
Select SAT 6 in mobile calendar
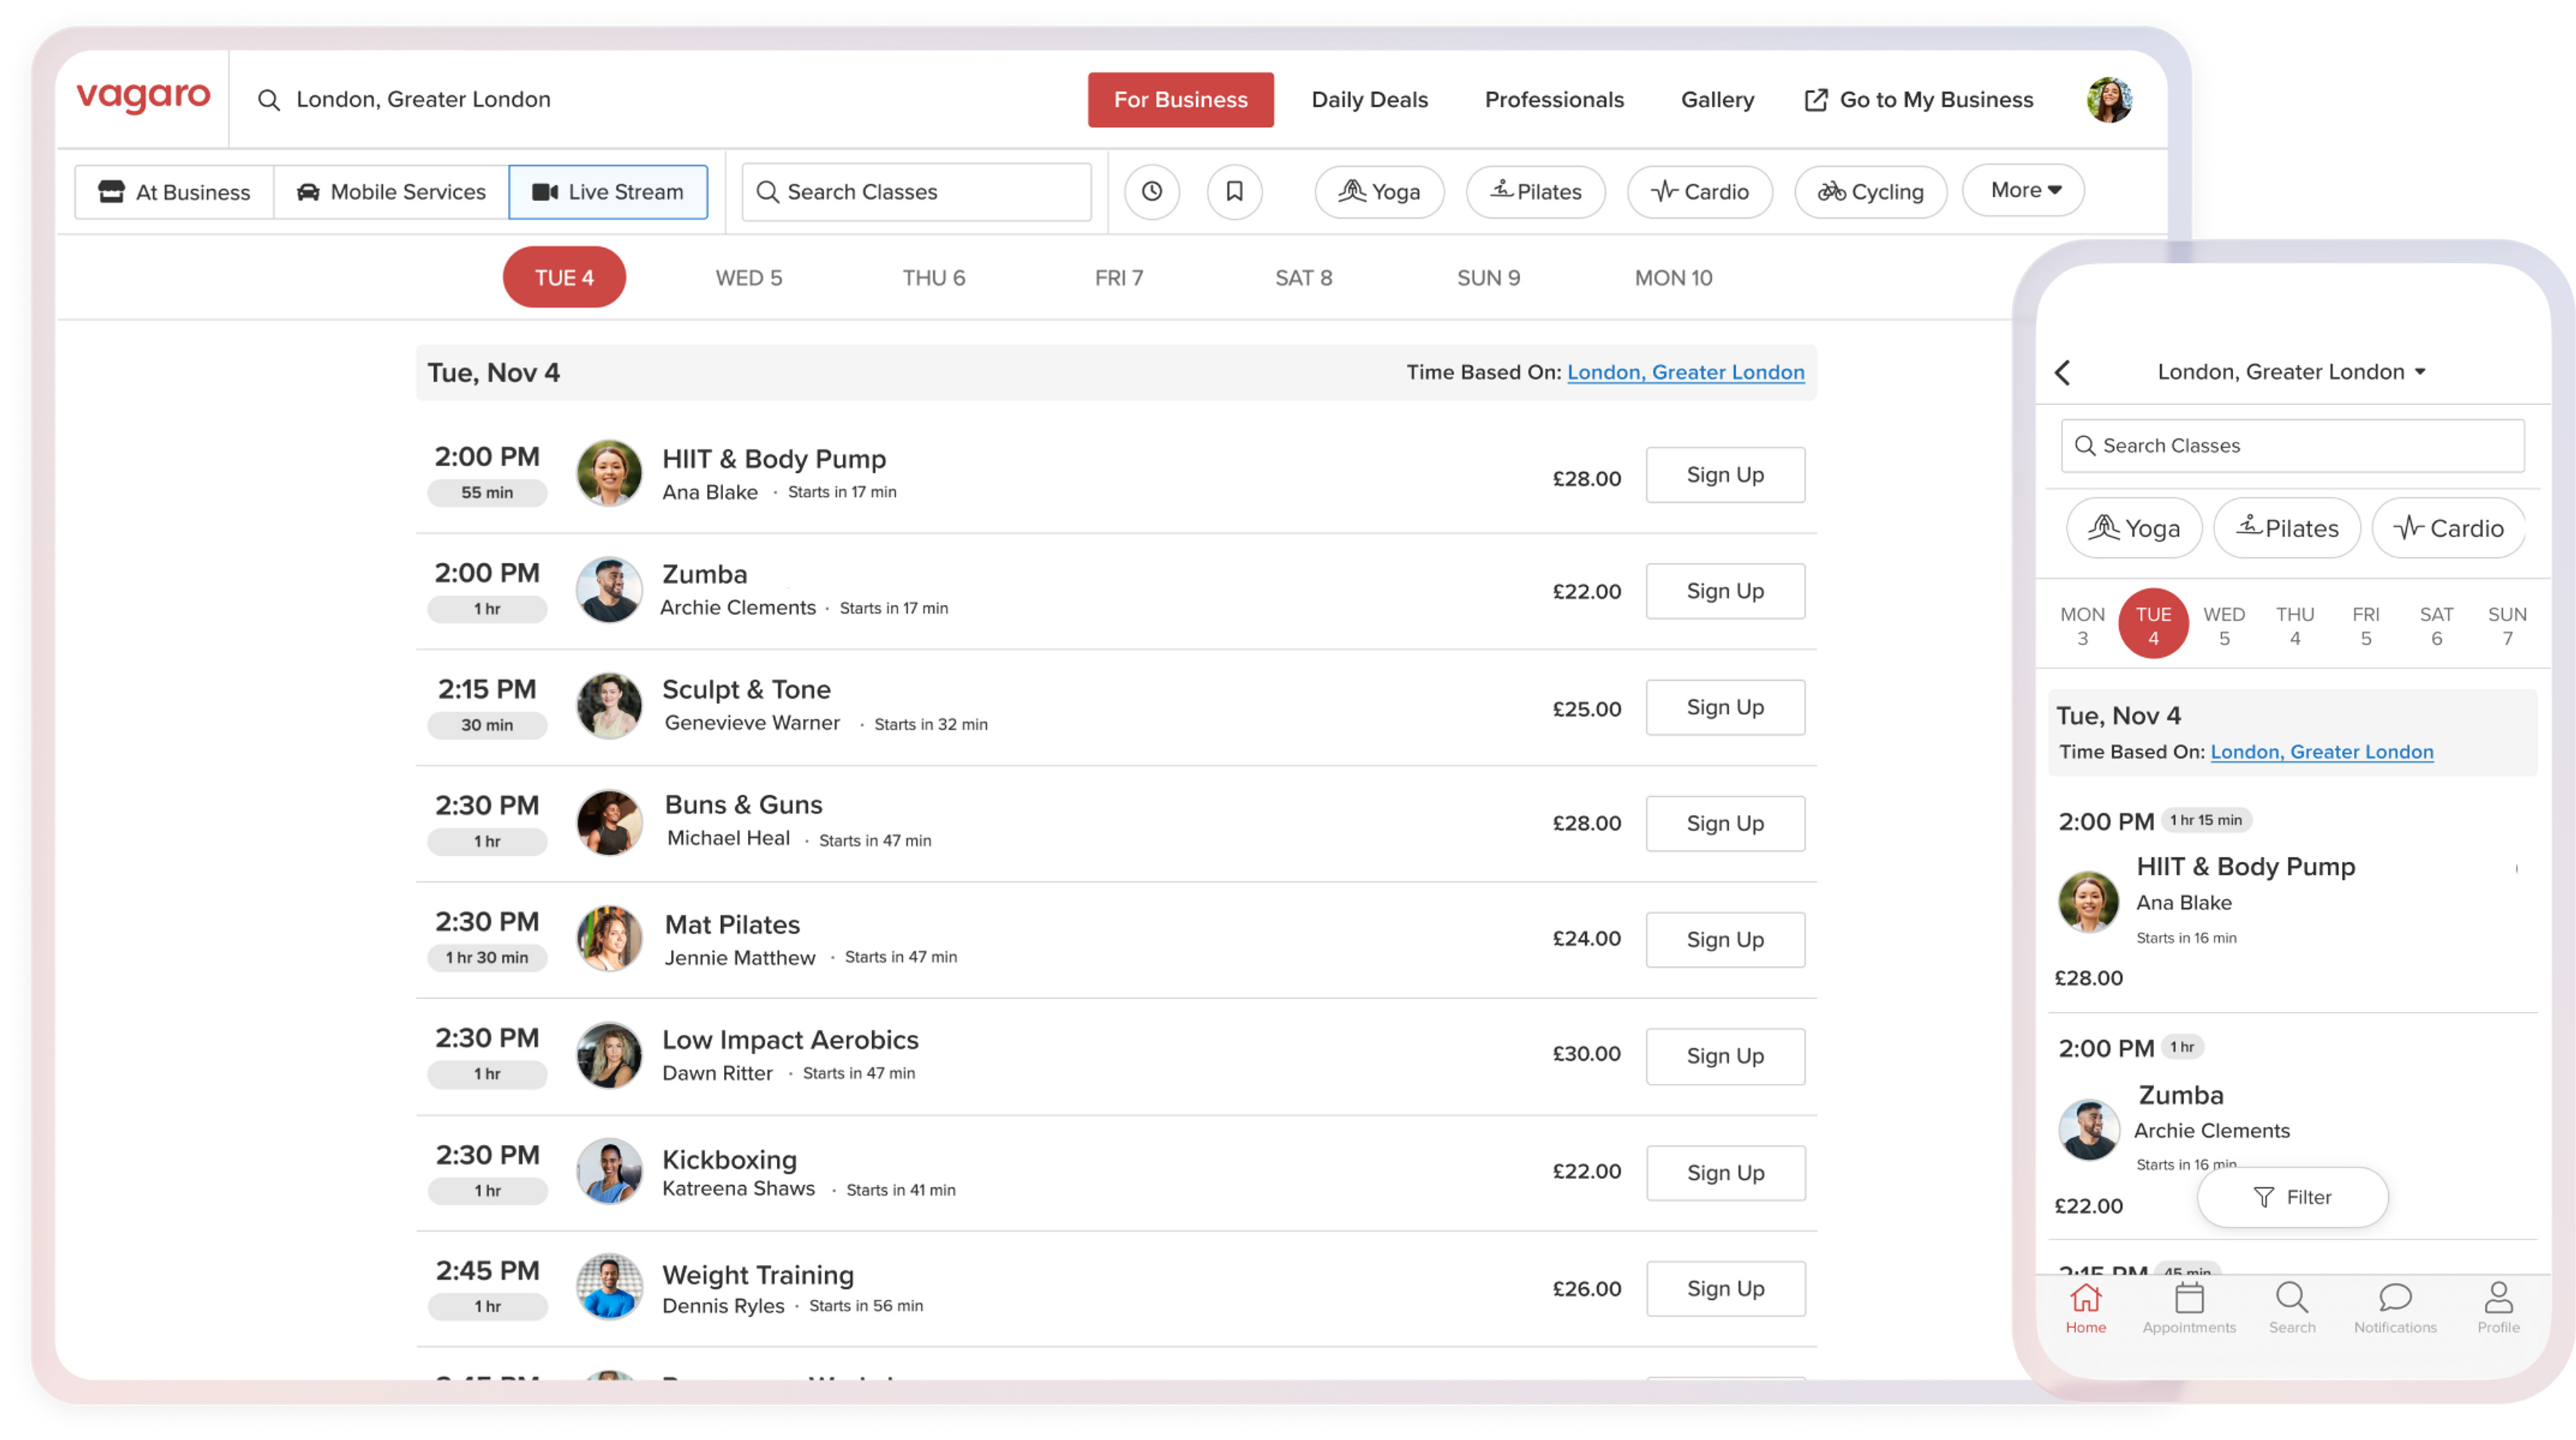[x=2437, y=625]
